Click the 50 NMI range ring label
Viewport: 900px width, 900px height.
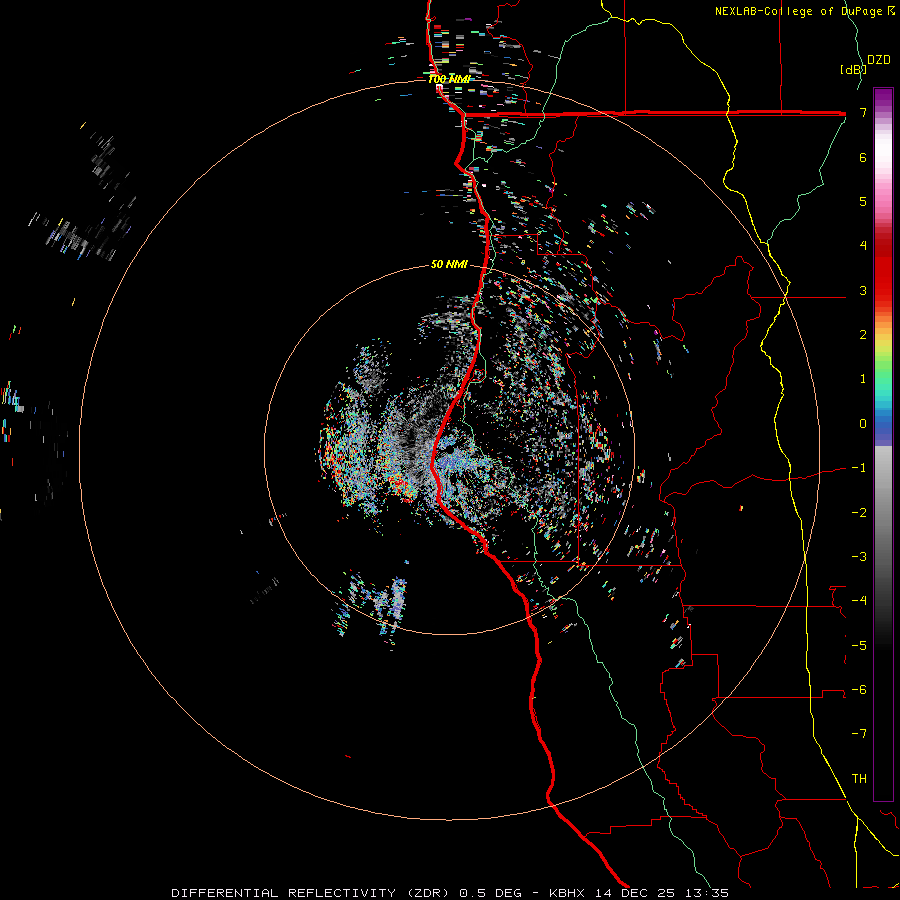click(x=449, y=264)
